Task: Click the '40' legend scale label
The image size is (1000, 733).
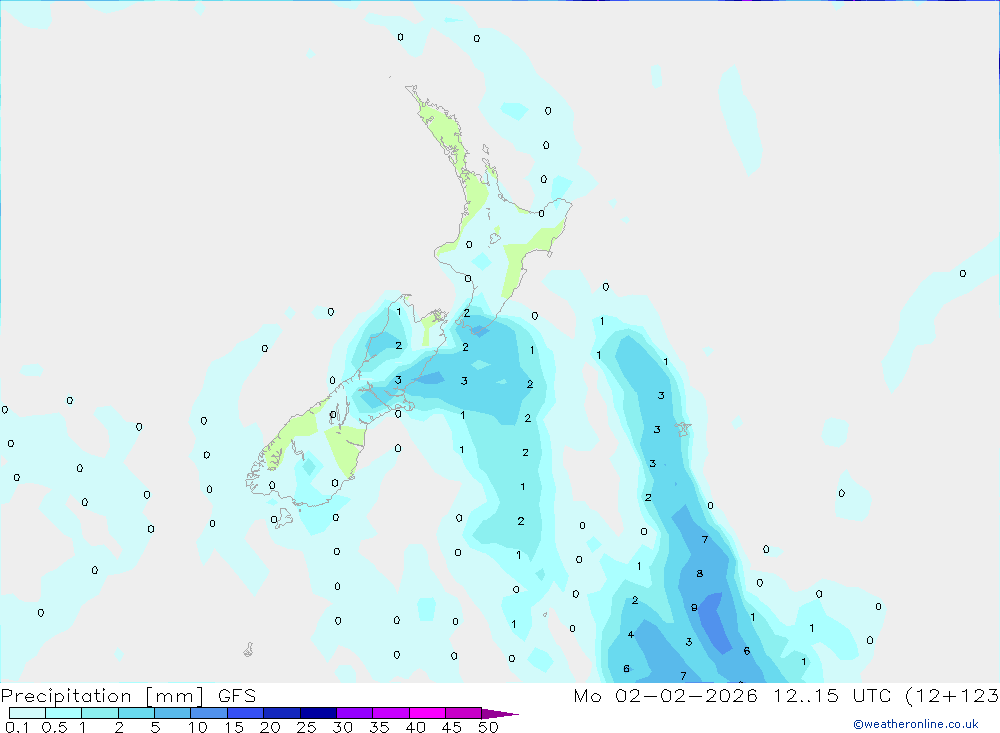Action: (415, 727)
